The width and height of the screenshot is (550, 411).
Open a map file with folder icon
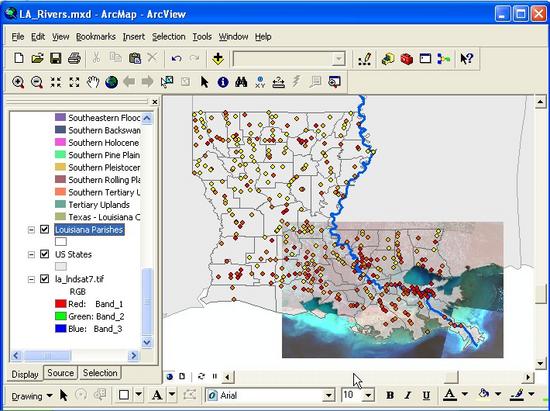[37, 58]
